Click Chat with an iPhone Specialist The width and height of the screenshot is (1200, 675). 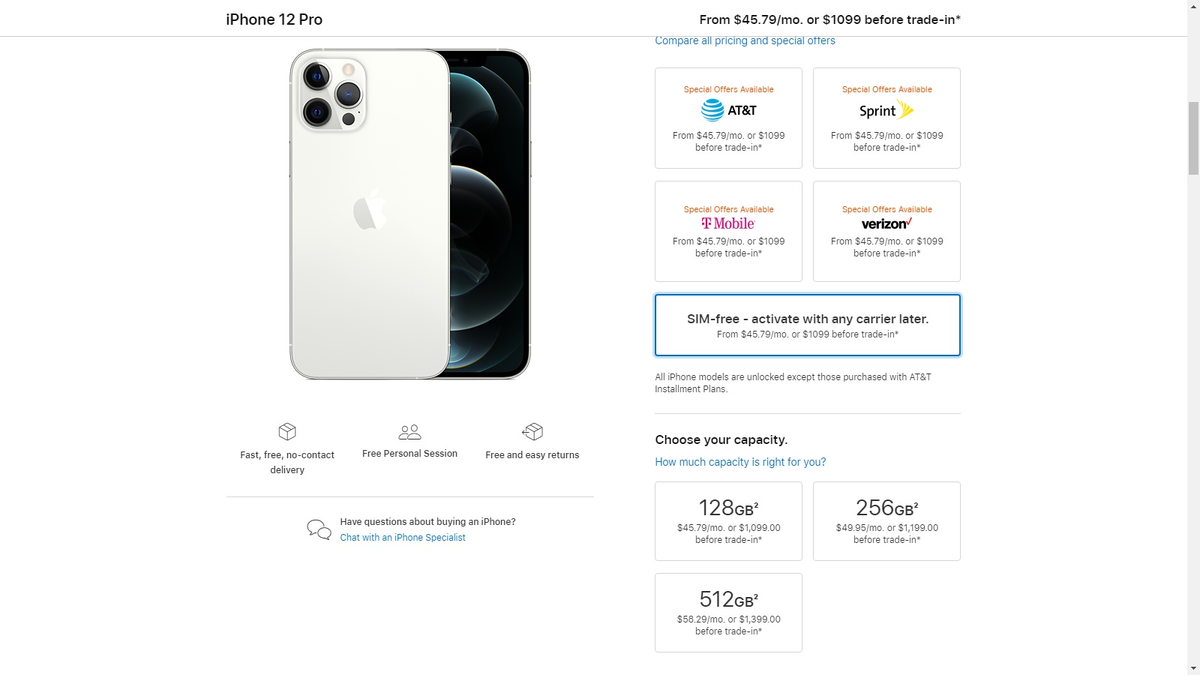[402, 537]
